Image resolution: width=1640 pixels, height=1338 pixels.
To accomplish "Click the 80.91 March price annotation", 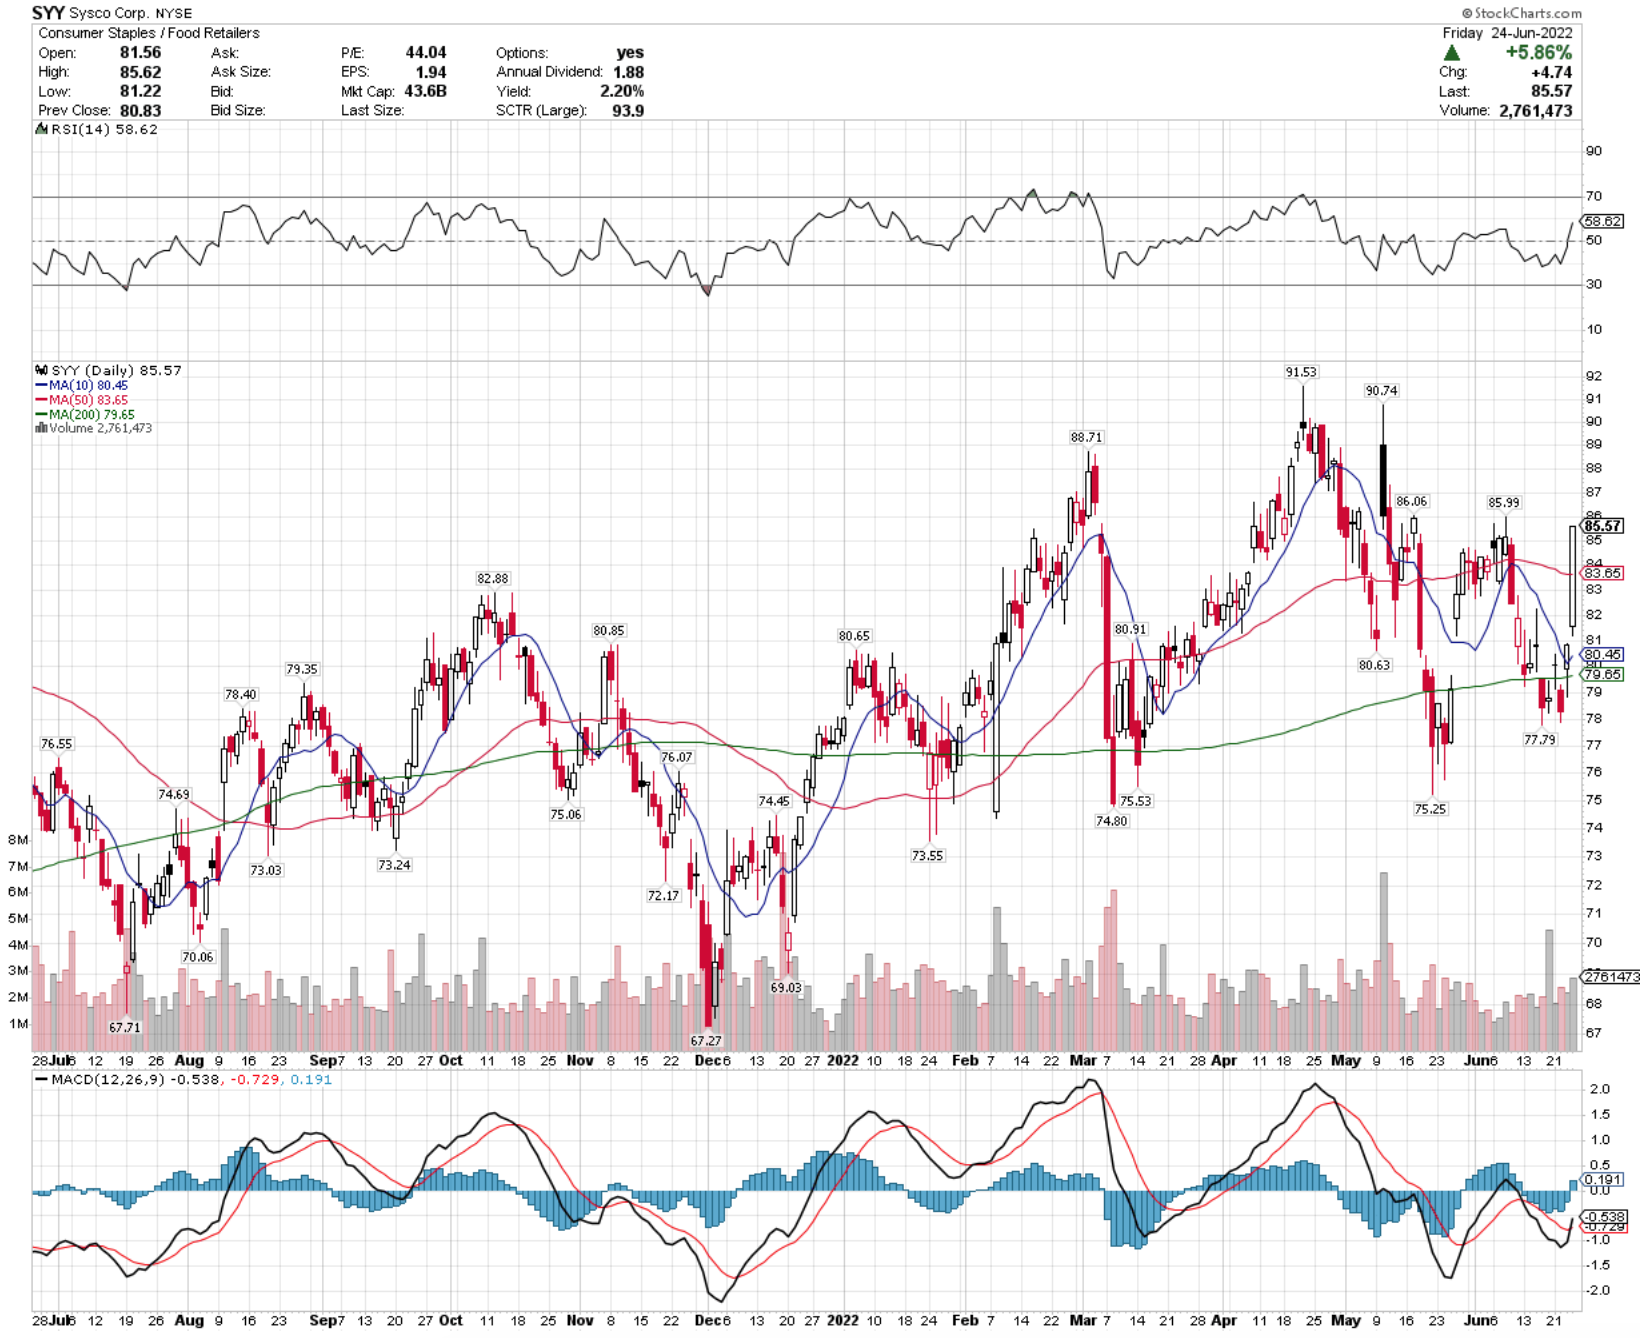I will pyautogui.click(x=1131, y=629).
